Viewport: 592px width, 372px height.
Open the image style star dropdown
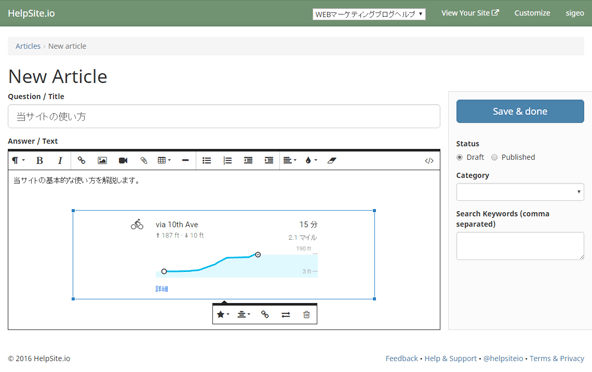click(223, 314)
